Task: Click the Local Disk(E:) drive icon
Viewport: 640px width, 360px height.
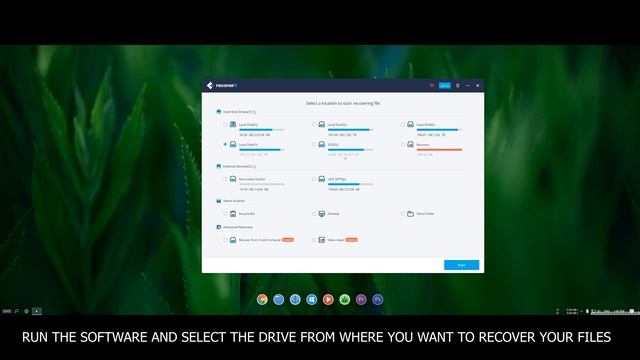Action: 411,124
